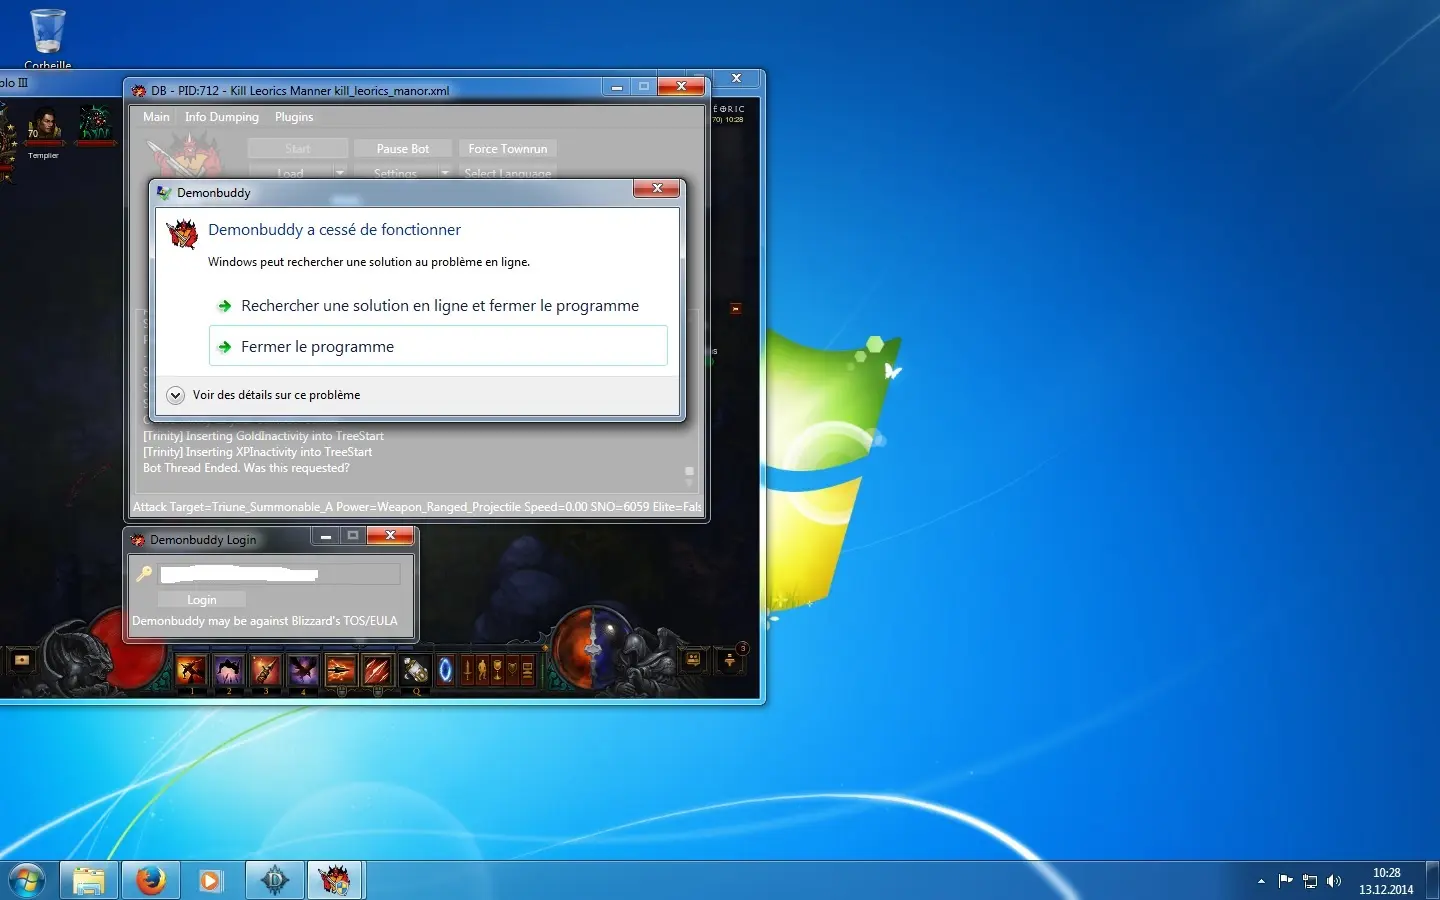1440x900 pixels.
Task: Expand 'Voir des détails sur ce problème'
Action: [x=264, y=395]
